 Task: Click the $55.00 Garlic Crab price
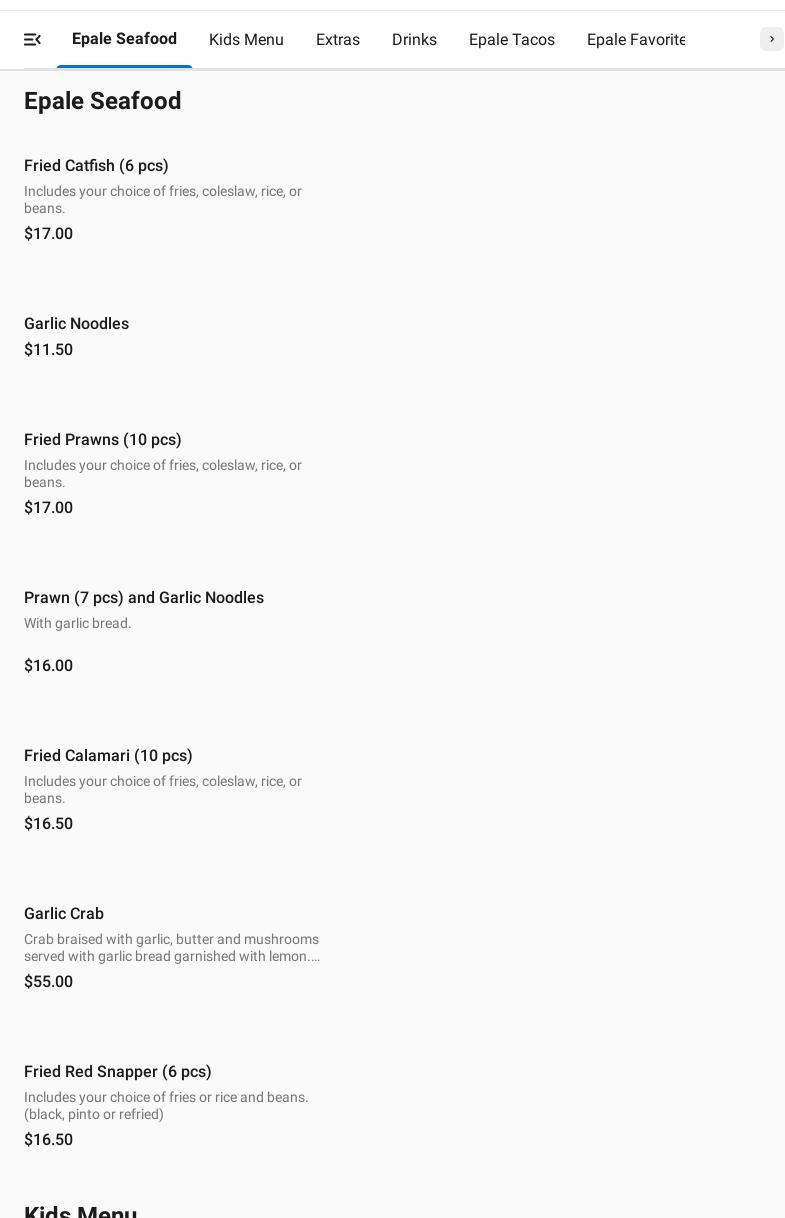point(48,982)
